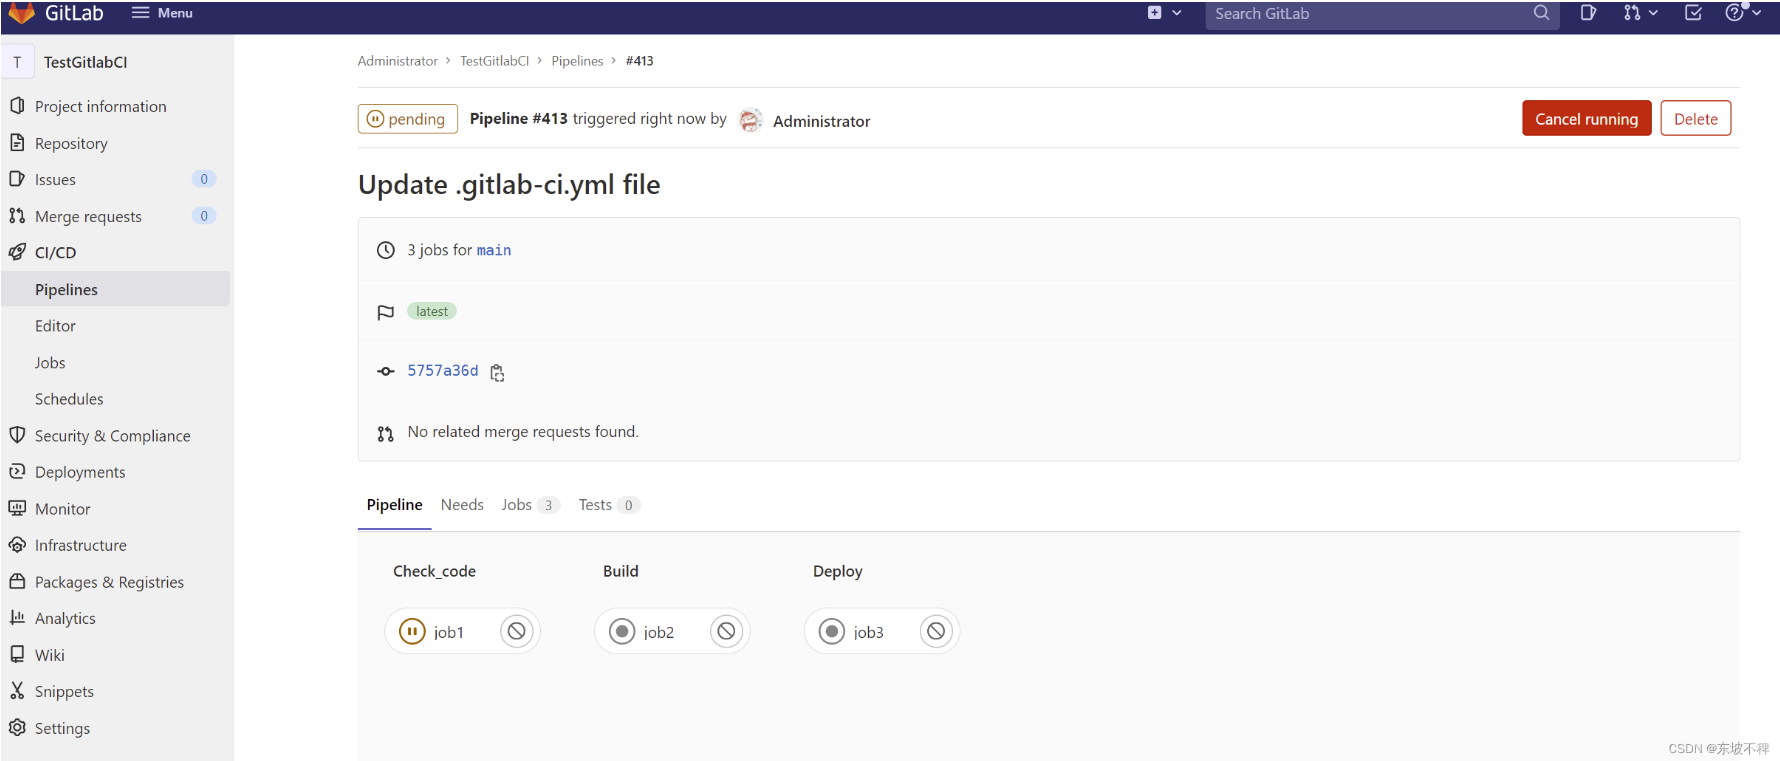The height and width of the screenshot is (761, 1780).
Task: Open the main branch link
Action: click(x=494, y=250)
